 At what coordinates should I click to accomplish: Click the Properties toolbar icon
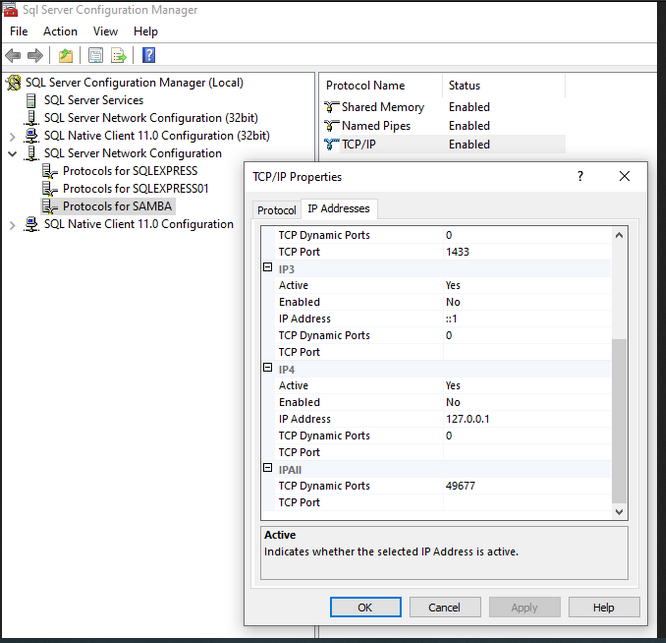click(x=96, y=55)
